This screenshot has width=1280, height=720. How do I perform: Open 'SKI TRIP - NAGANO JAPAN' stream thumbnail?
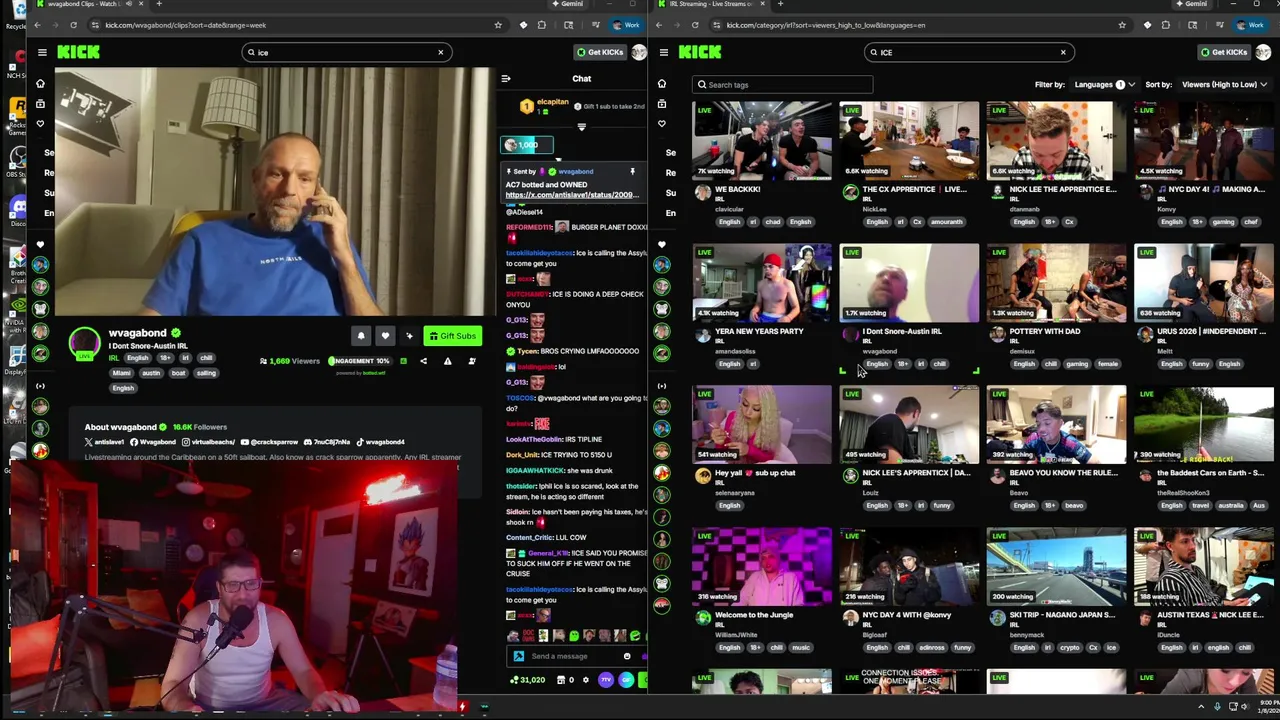pos(1056,566)
